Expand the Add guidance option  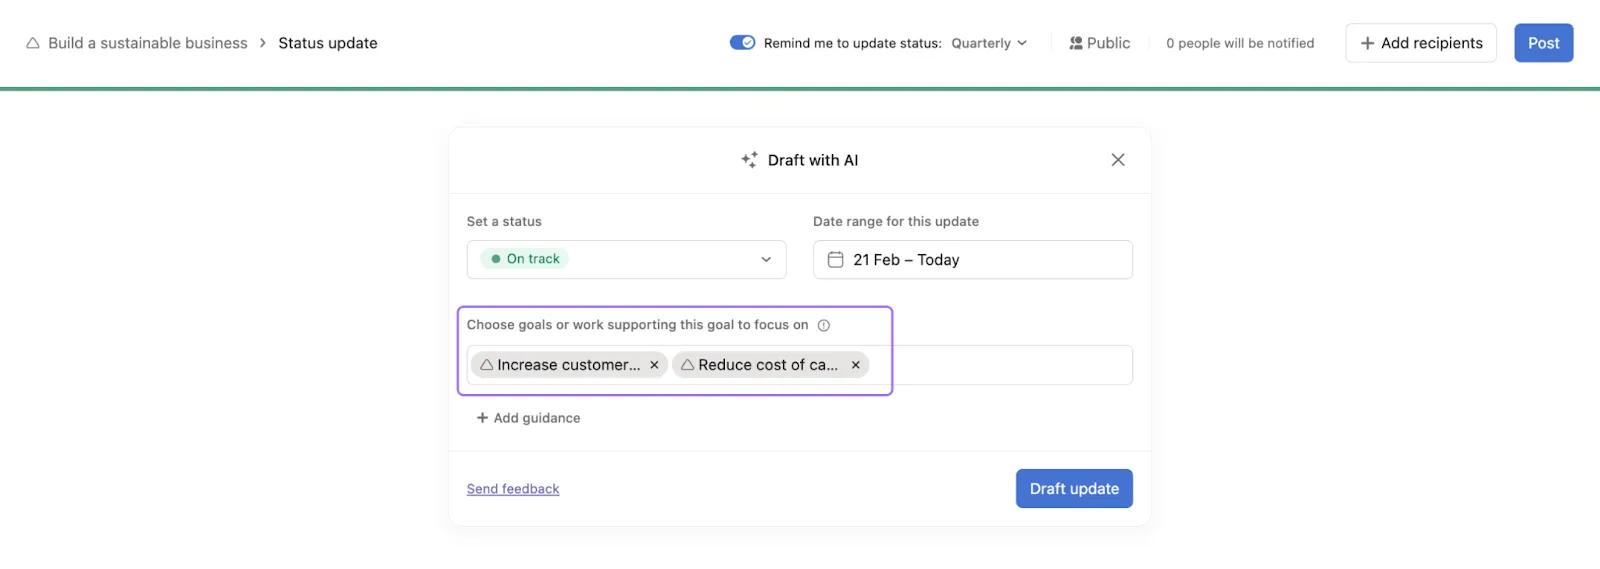[x=528, y=418]
